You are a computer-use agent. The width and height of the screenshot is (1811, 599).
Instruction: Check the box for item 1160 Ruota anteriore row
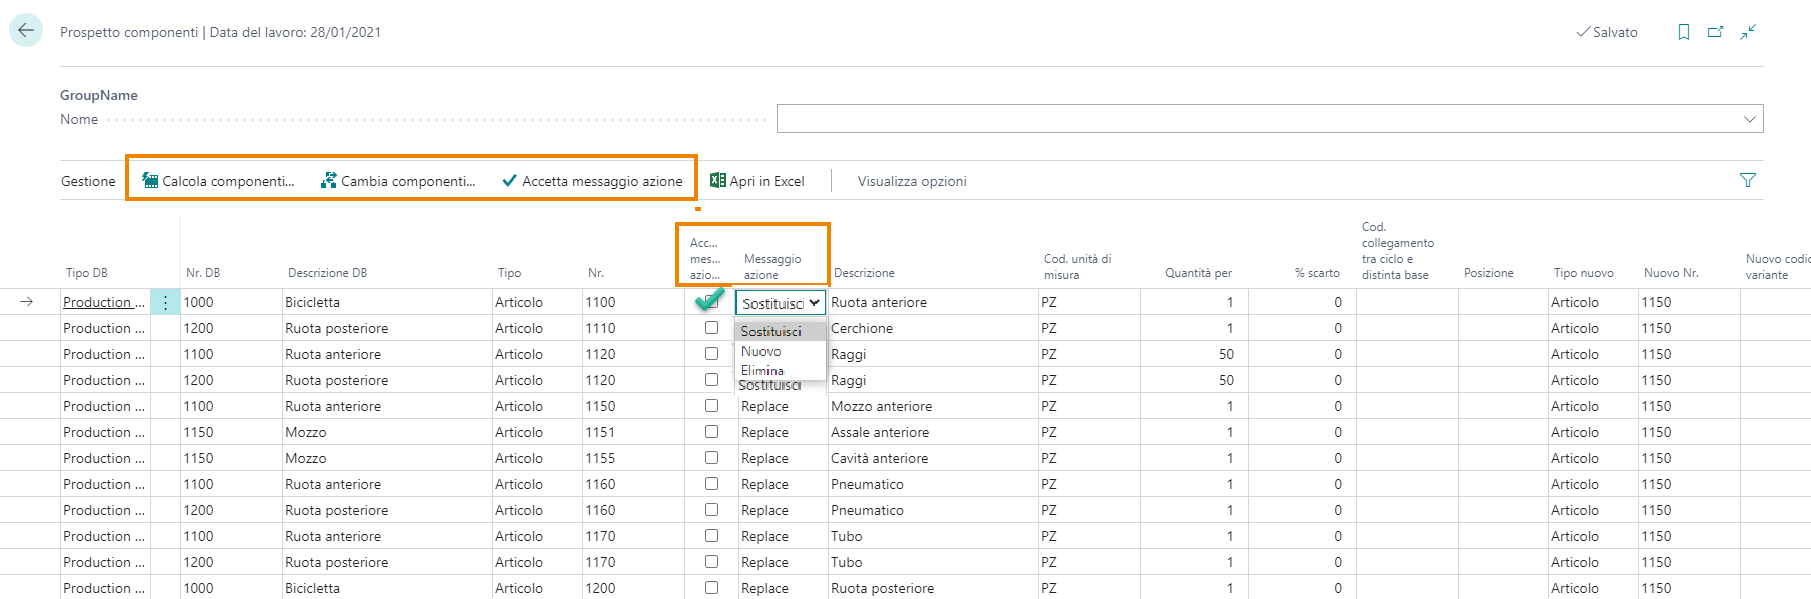(711, 484)
